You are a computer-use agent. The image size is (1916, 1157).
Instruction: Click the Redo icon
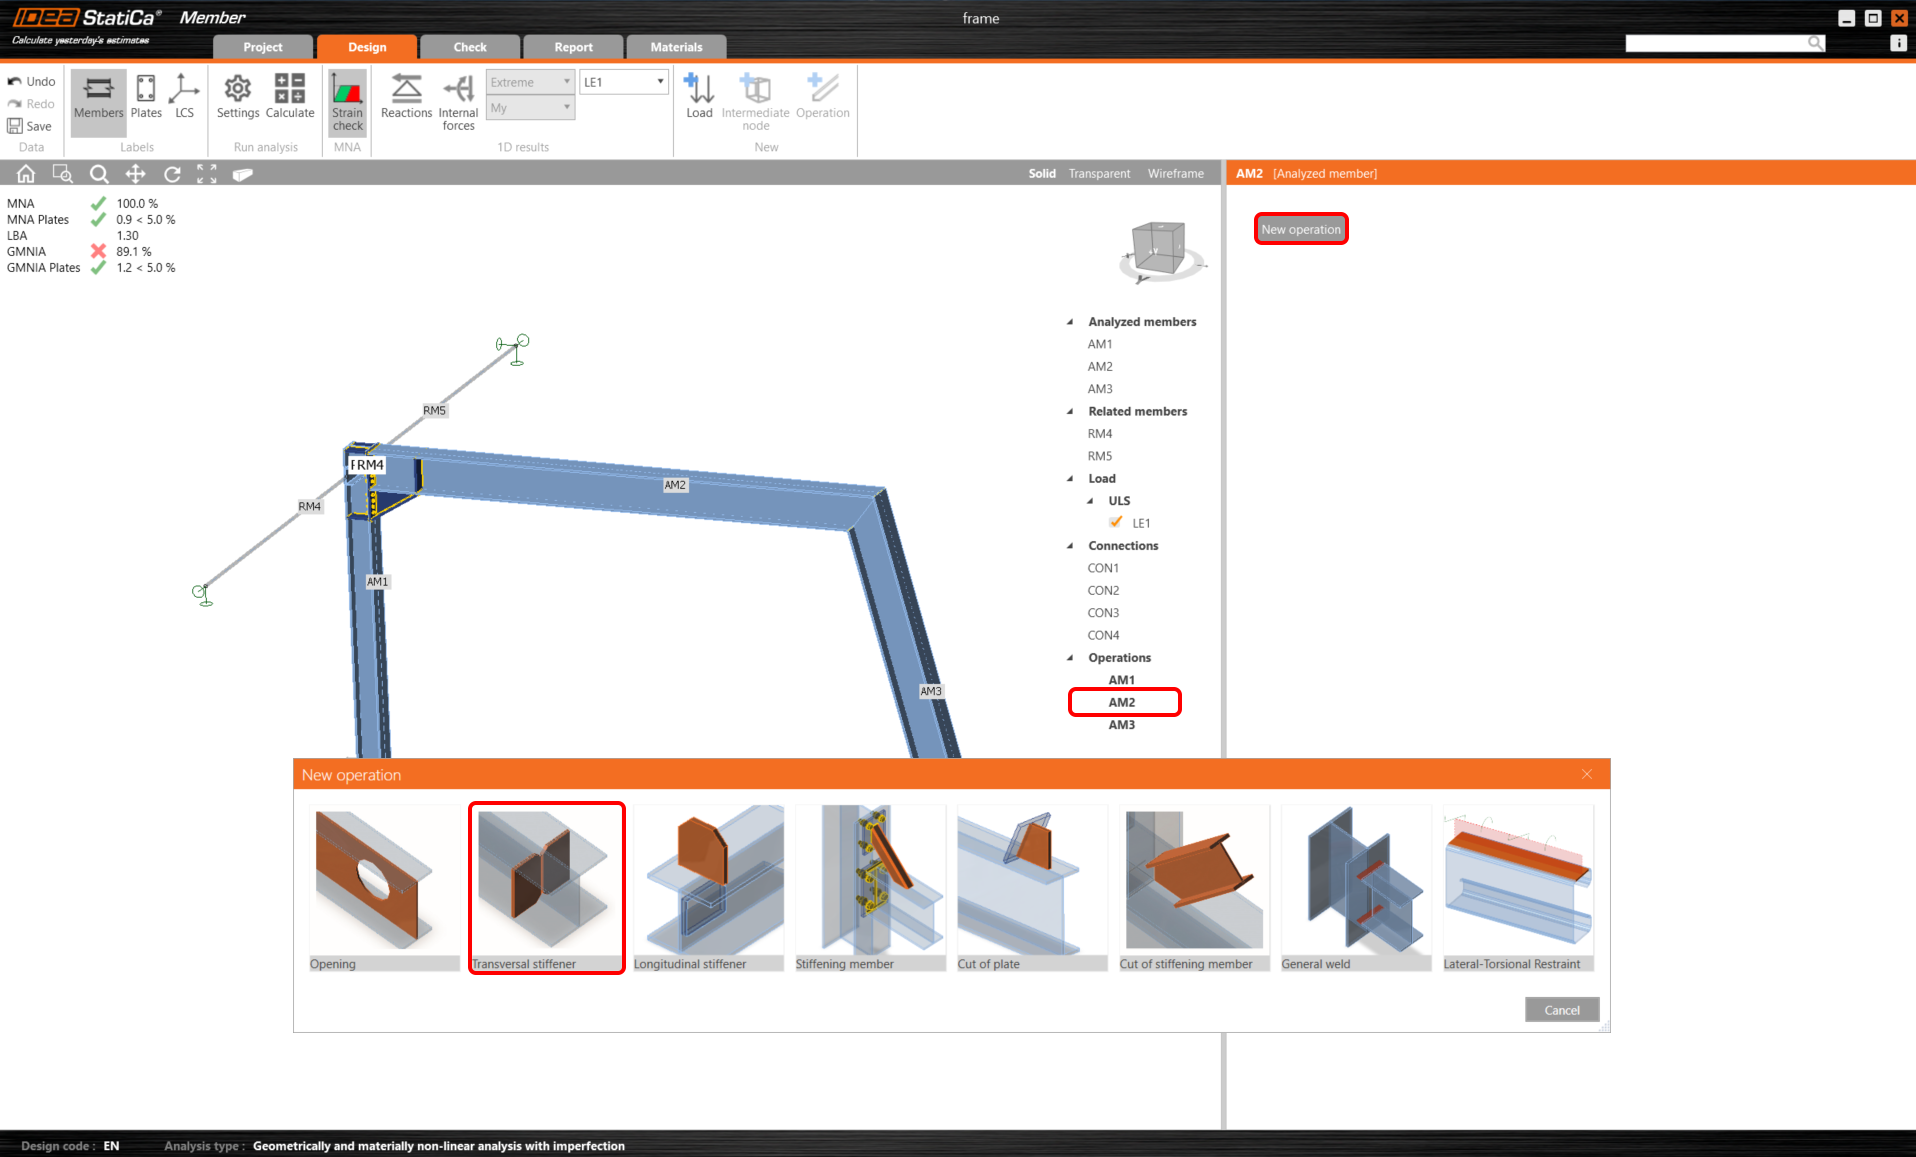tap(15, 104)
